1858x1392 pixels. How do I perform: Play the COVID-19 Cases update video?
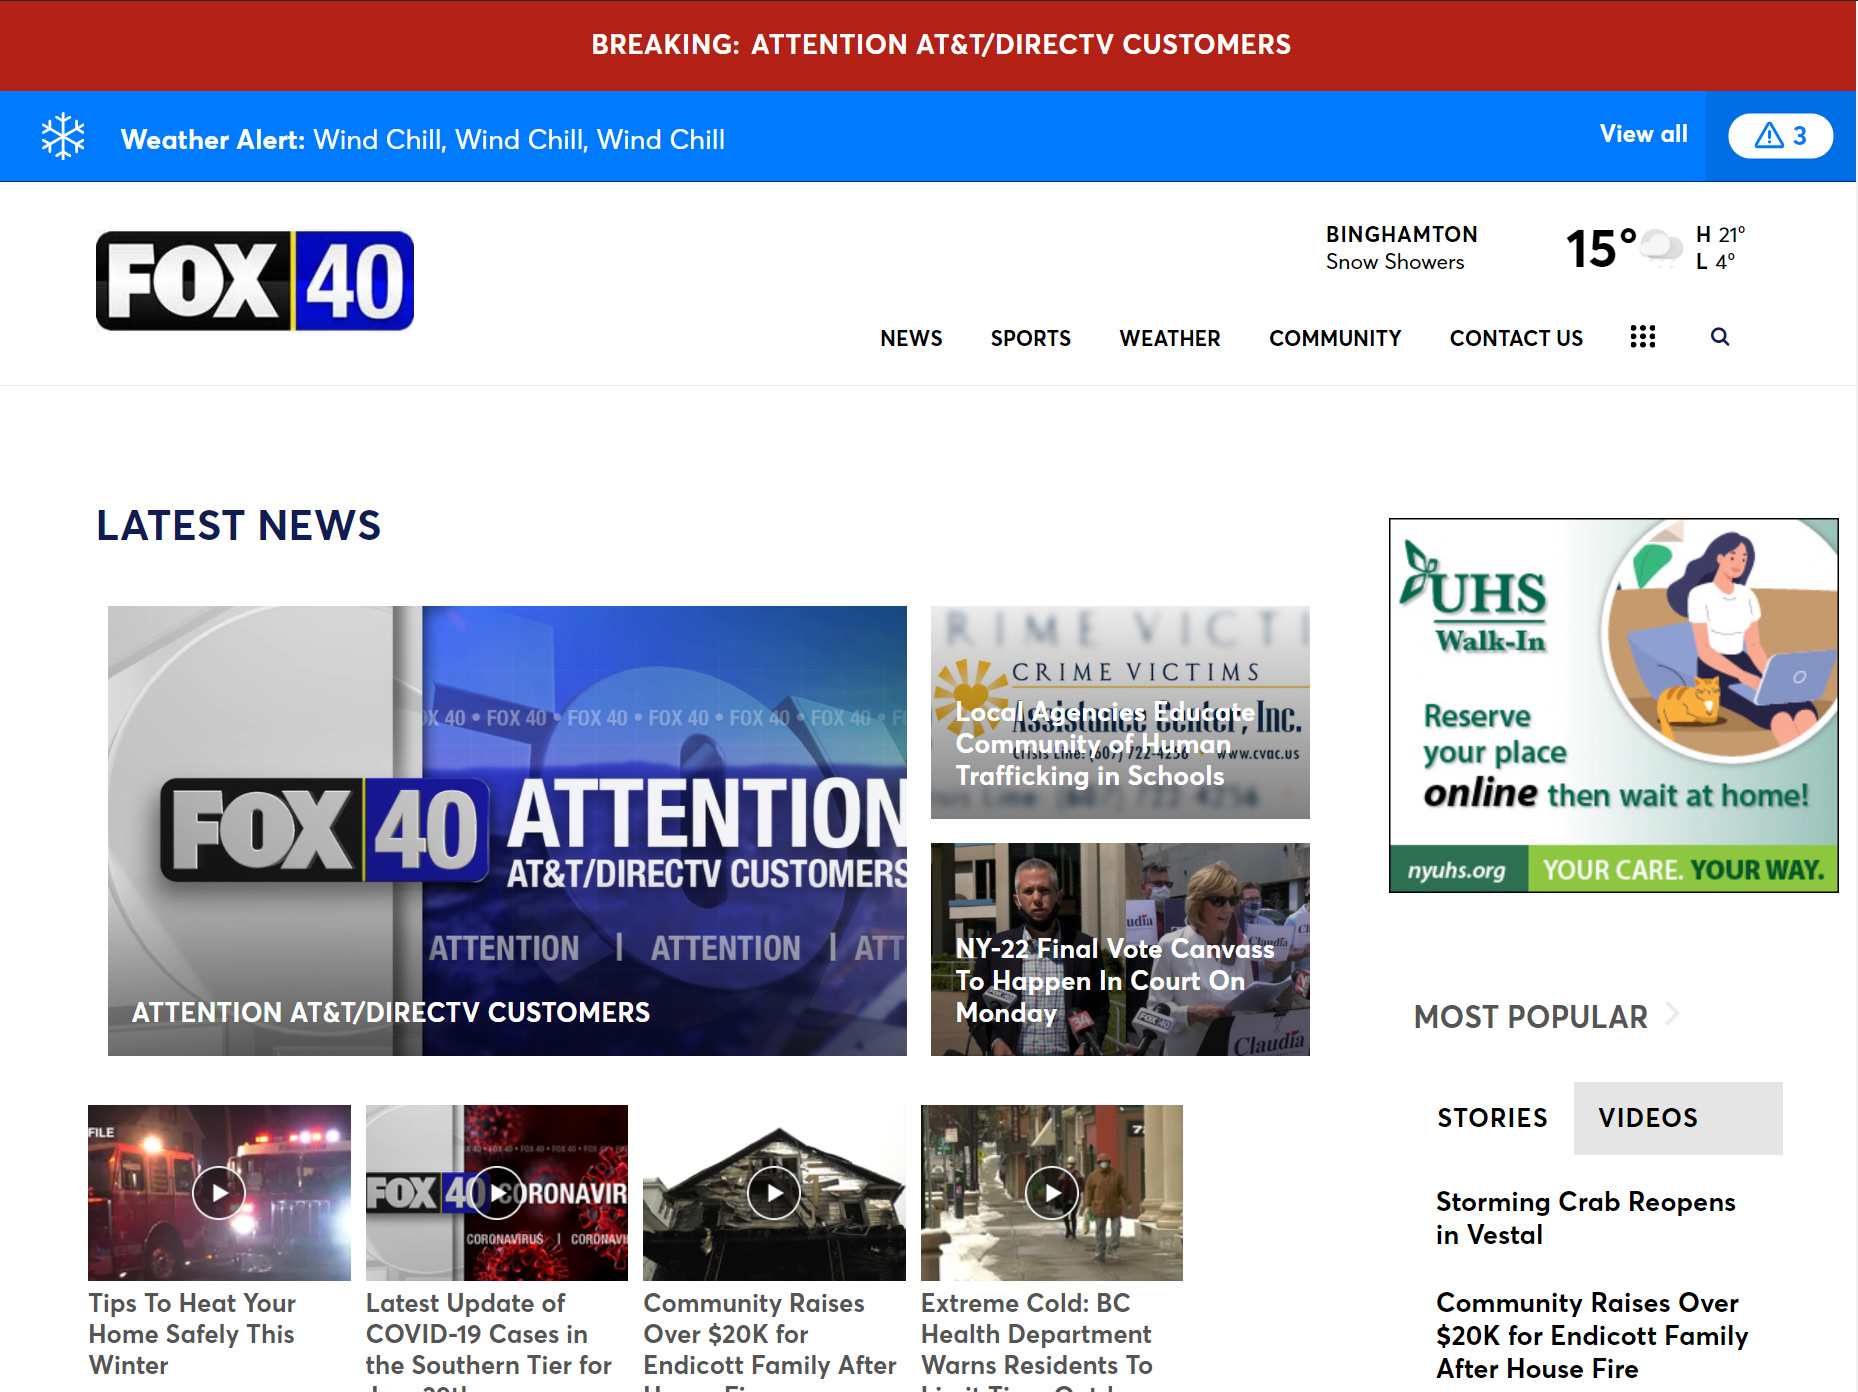click(497, 1193)
